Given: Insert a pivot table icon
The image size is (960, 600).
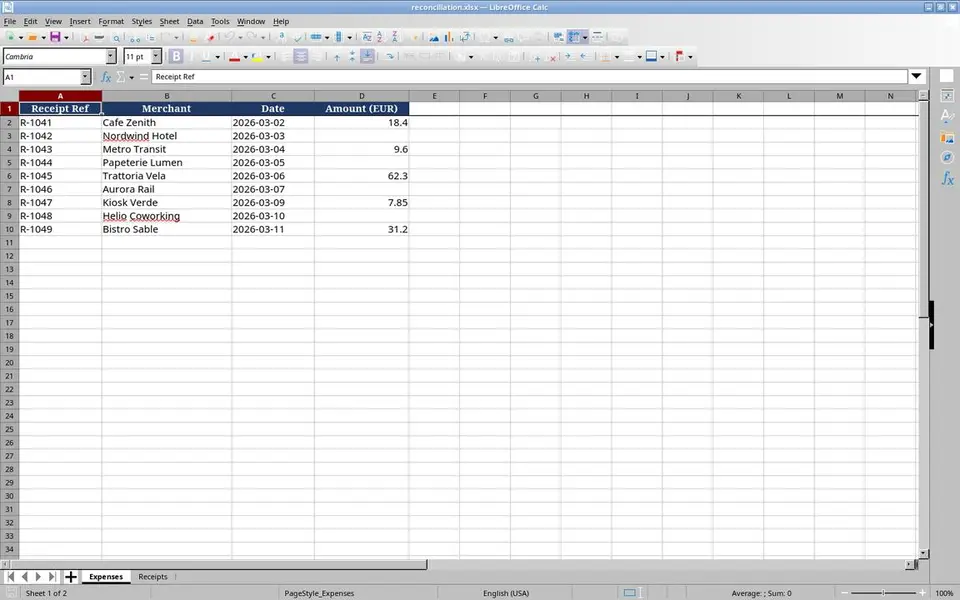Looking at the screenshot, I should pos(465,37).
